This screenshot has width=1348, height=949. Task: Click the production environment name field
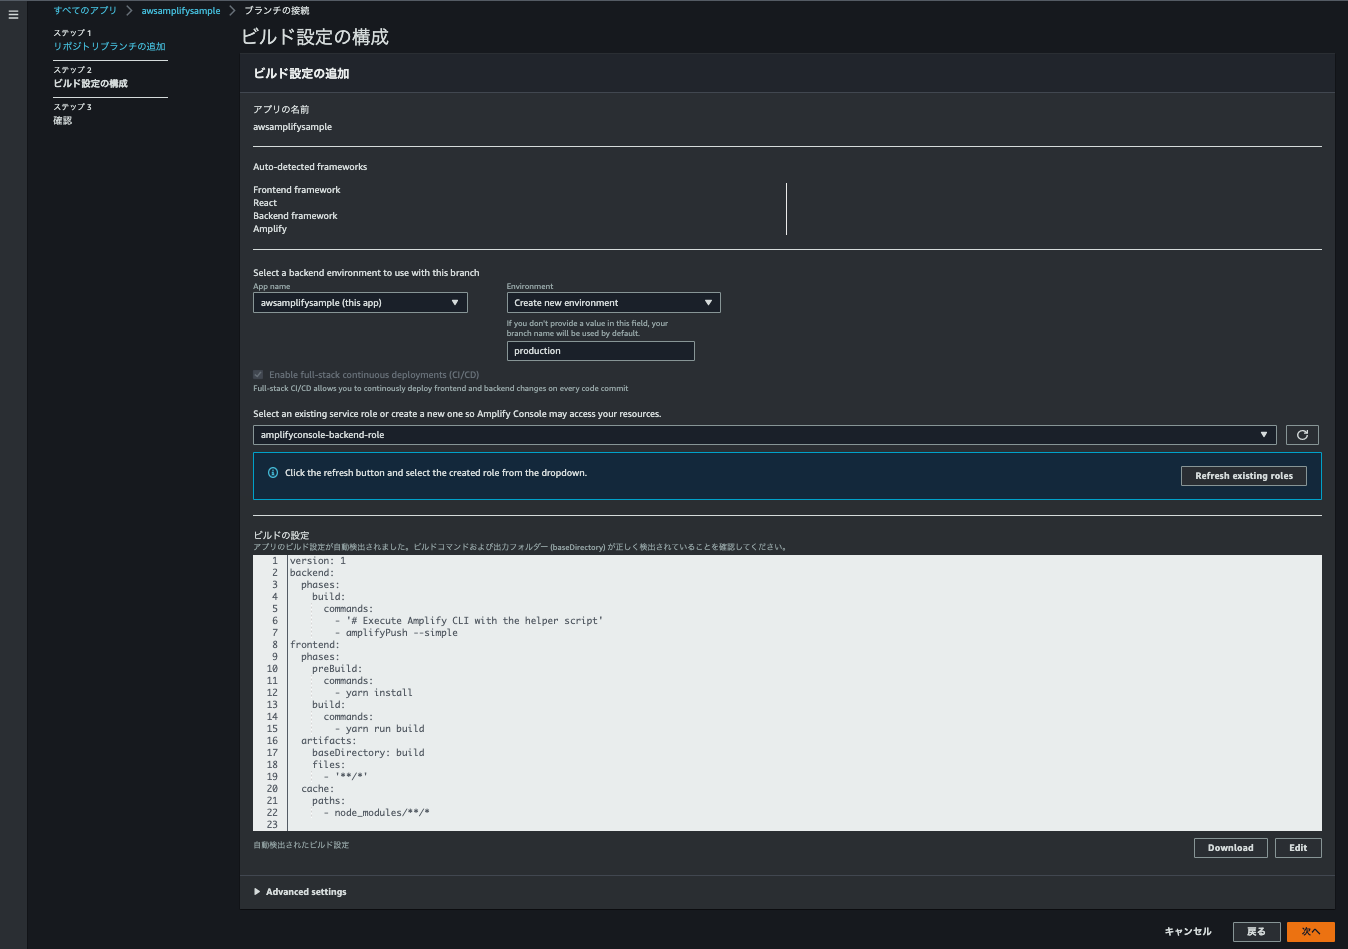coord(600,351)
